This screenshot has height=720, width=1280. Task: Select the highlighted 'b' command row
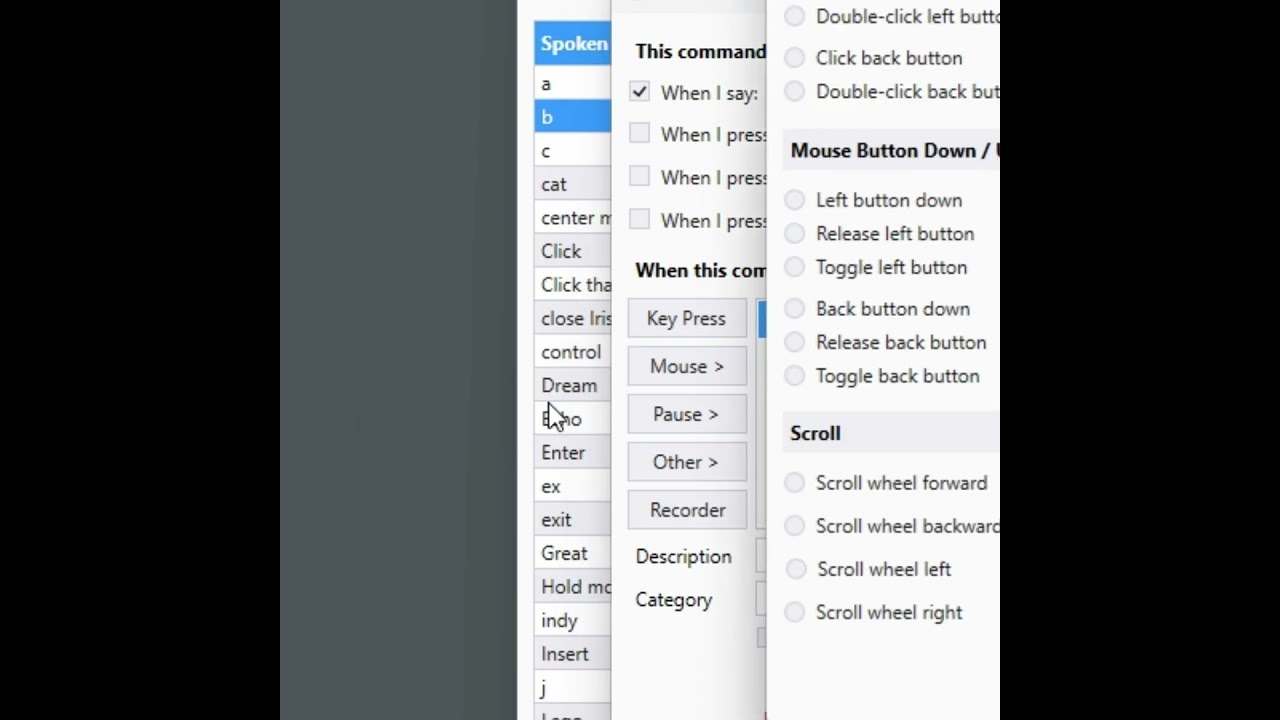coord(573,117)
